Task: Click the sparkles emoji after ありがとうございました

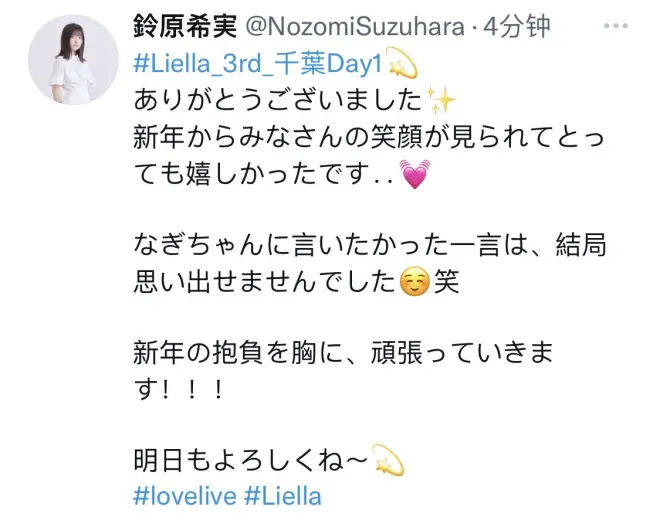Action: [440, 100]
